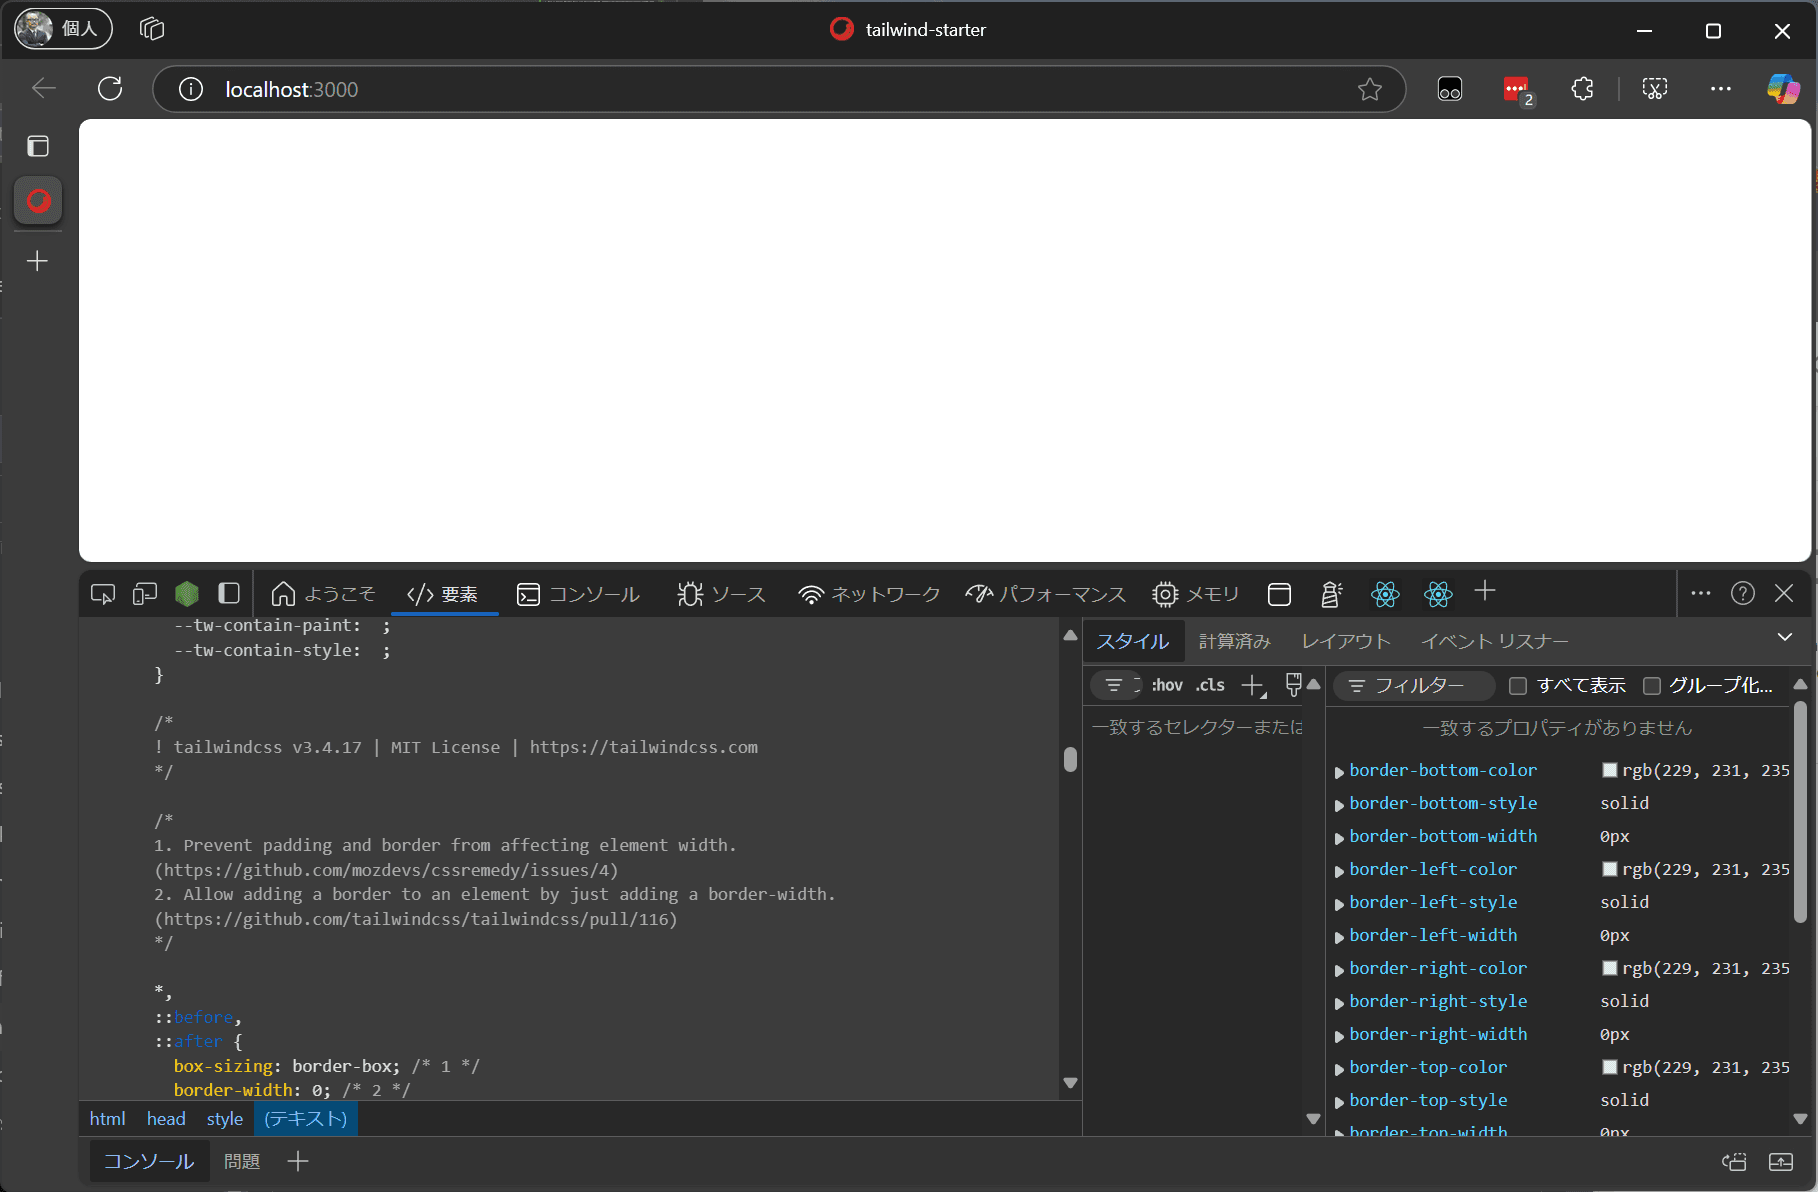Click the browser refresh button
Screen dimensions: 1818x1192
coord(110,89)
